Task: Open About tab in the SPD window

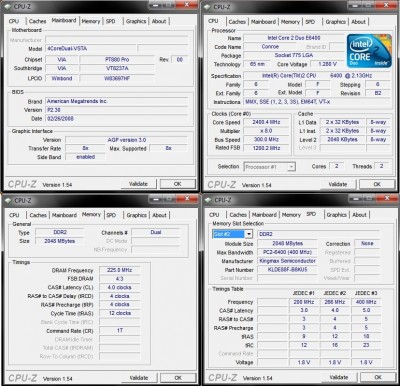Action: click(x=360, y=215)
